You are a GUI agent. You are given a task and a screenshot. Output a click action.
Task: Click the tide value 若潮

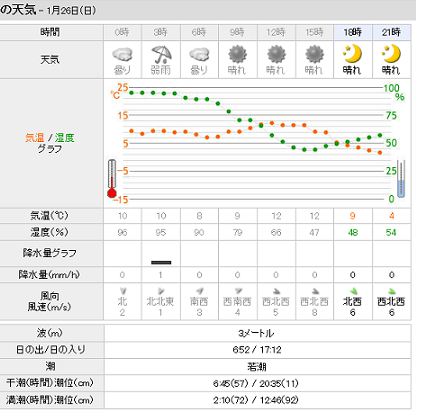point(257,367)
